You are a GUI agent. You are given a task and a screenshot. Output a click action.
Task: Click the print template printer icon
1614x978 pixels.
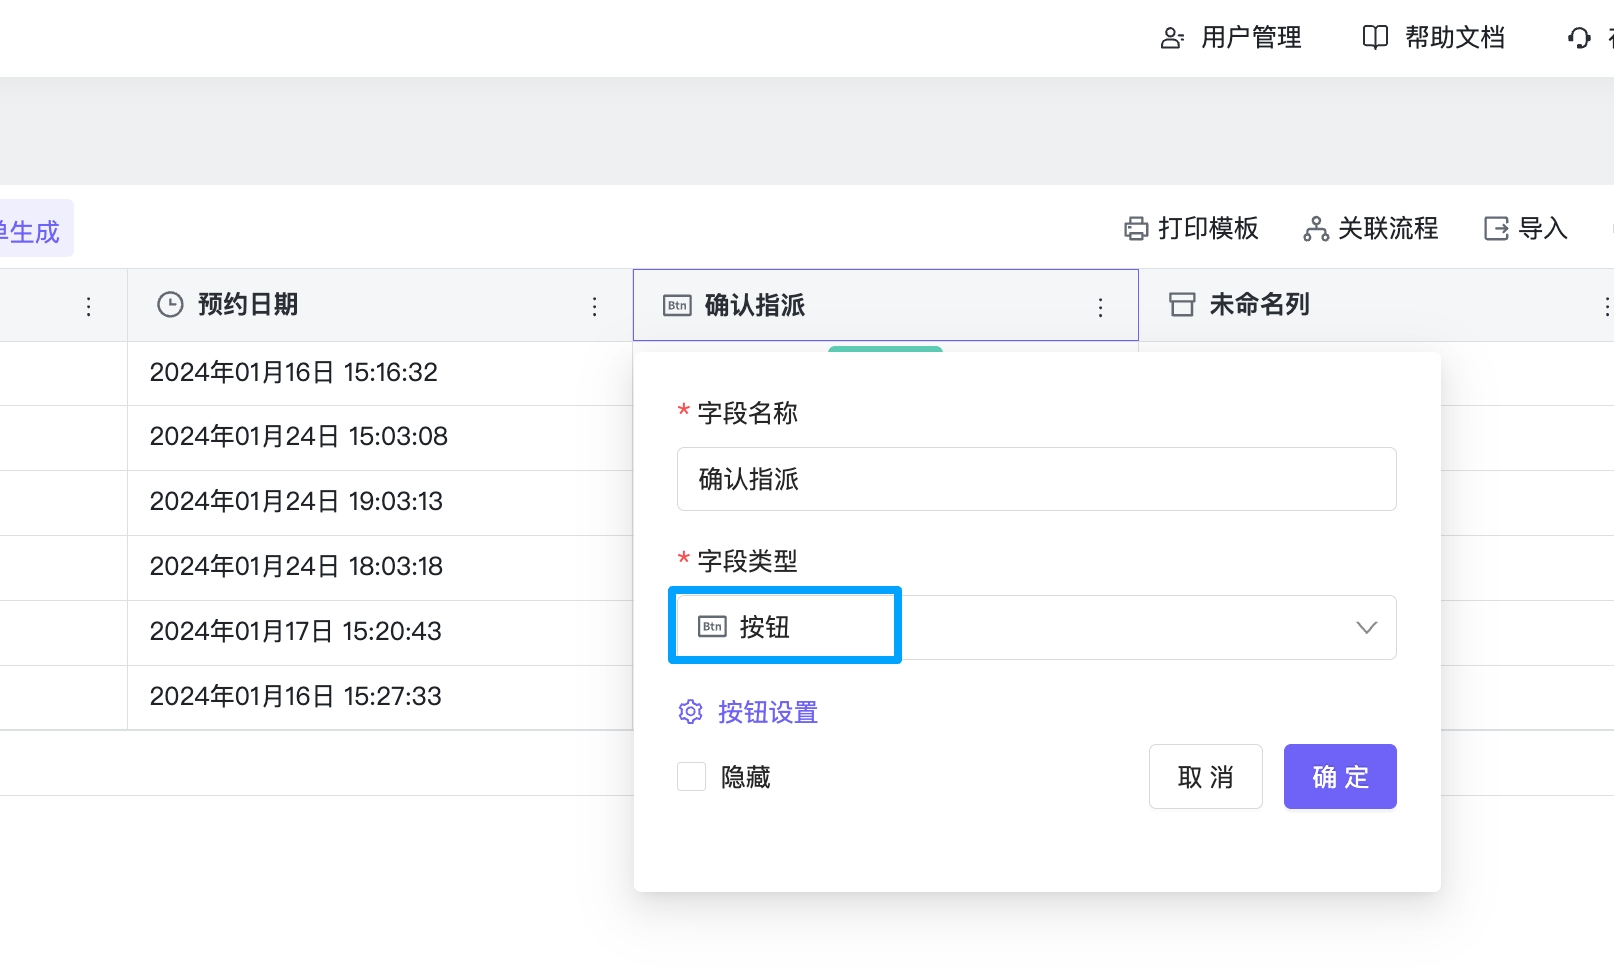coord(1136,229)
